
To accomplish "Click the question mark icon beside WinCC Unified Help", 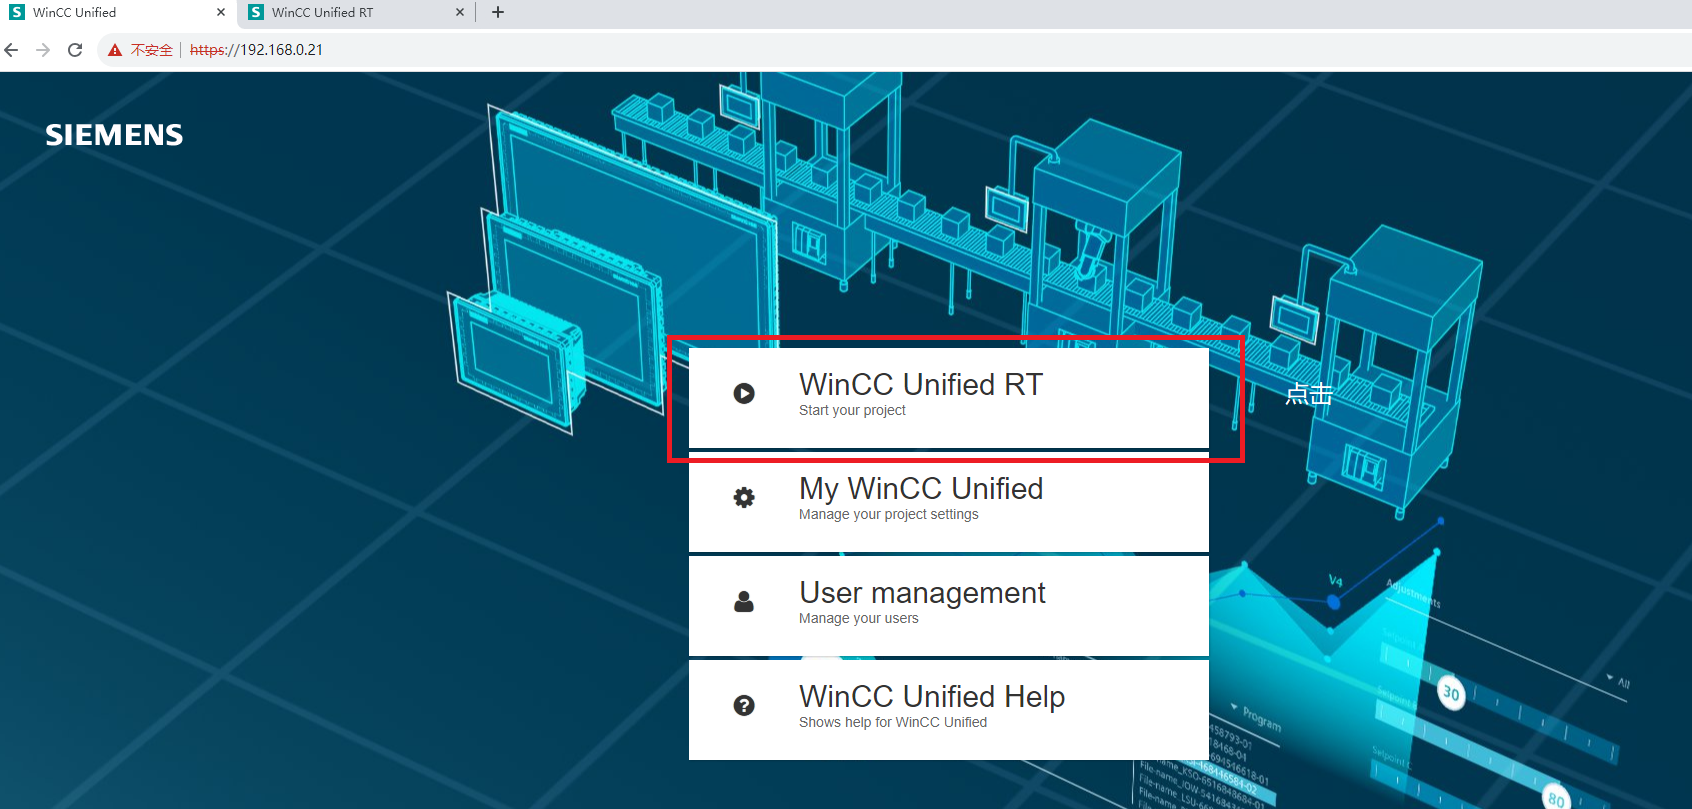I will [x=744, y=705].
